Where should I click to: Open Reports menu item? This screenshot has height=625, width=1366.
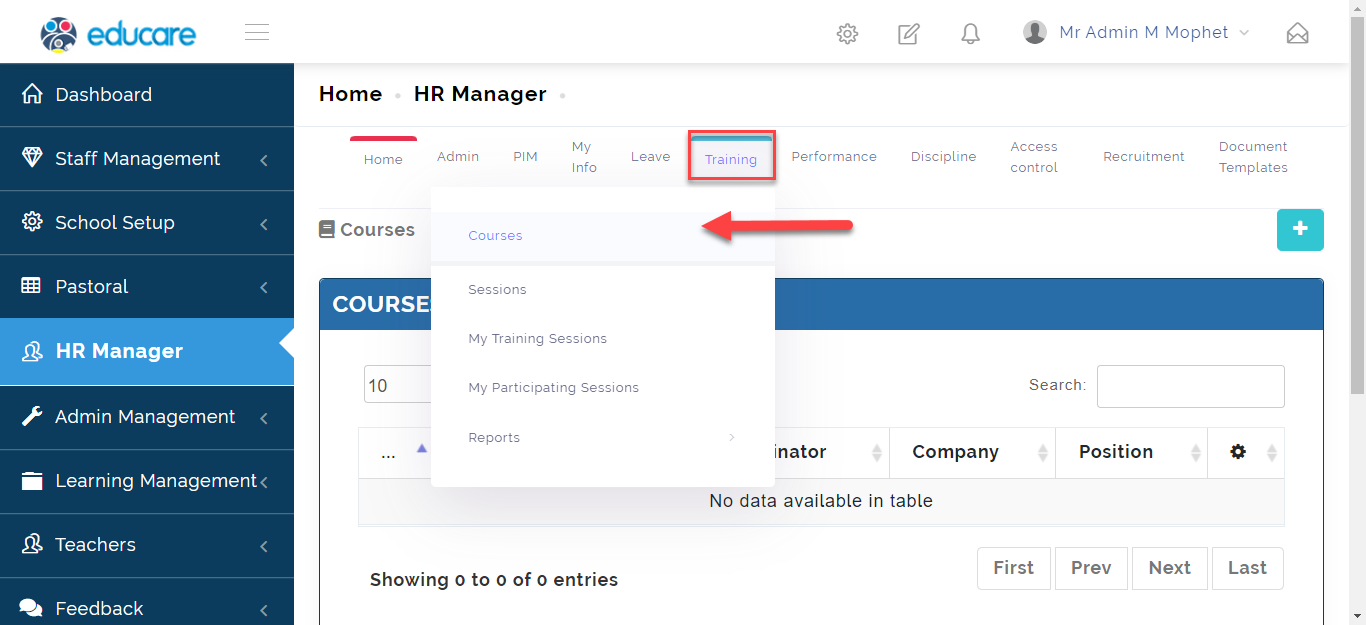tap(602, 438)
